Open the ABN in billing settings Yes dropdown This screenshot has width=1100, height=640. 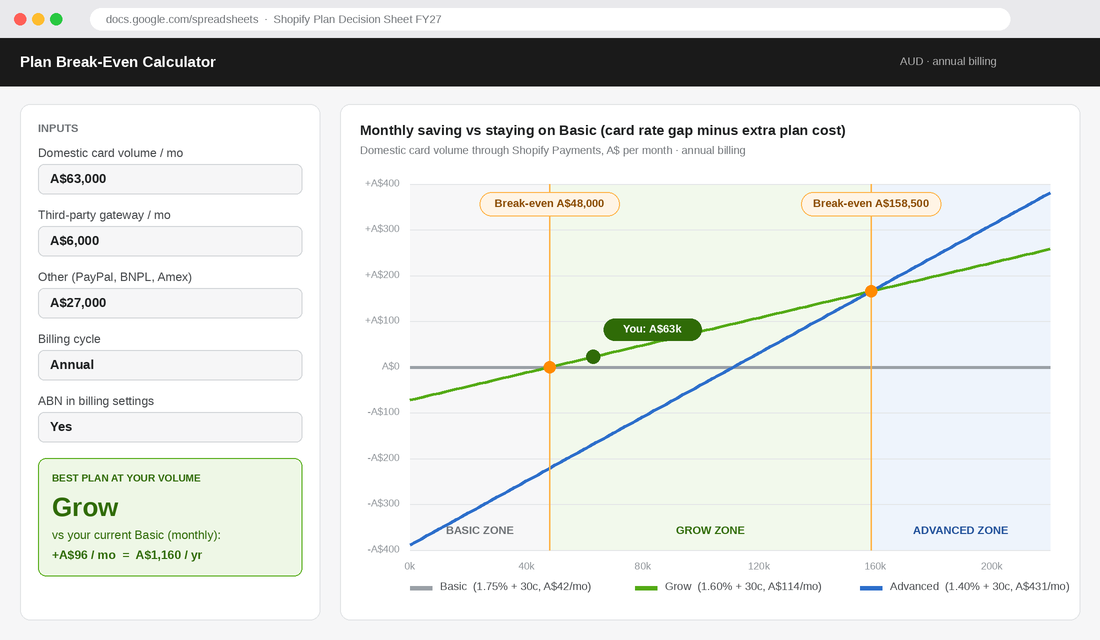170,427
